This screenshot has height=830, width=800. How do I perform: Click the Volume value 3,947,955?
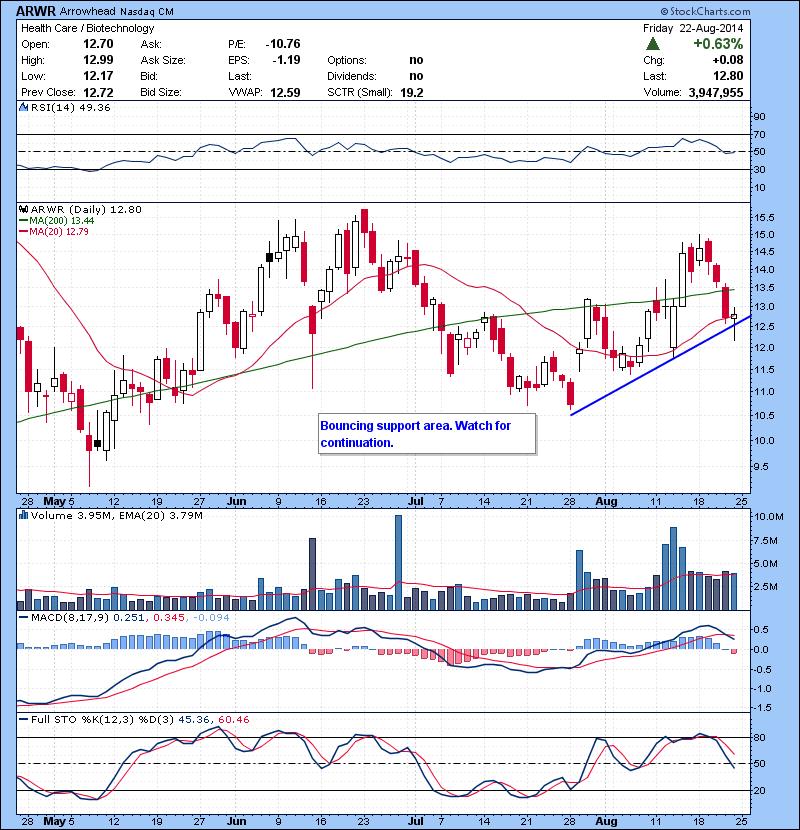716,92
